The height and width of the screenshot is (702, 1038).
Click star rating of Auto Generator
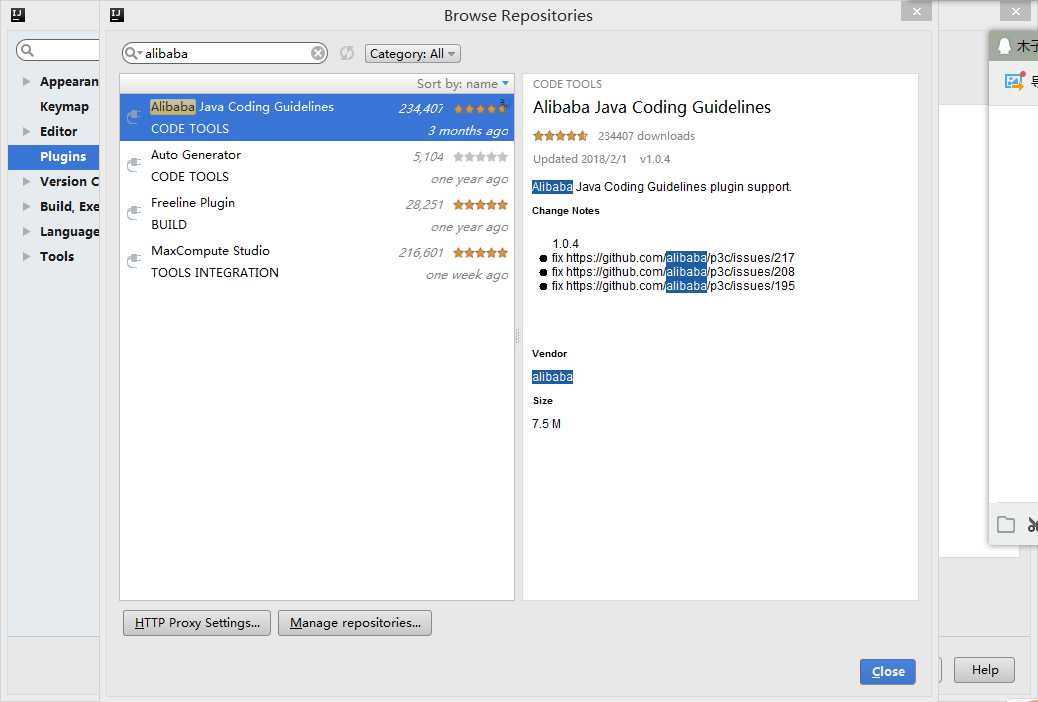point(481,157)
